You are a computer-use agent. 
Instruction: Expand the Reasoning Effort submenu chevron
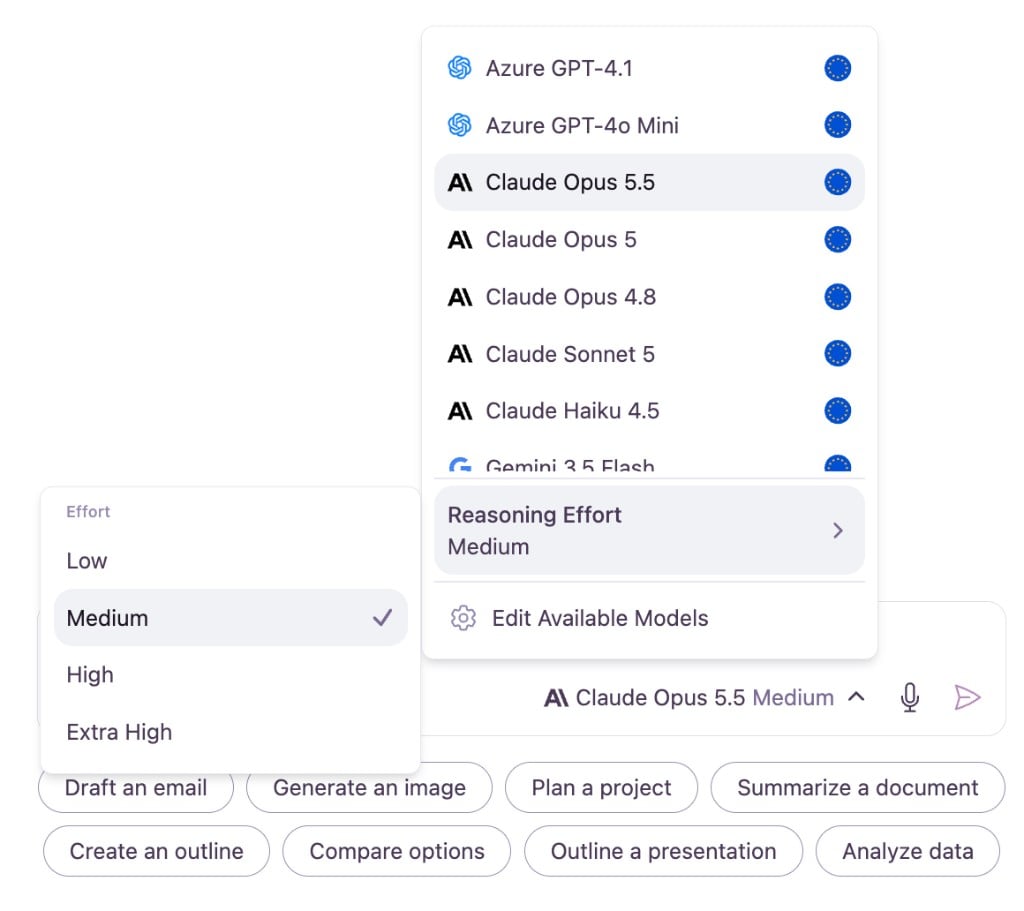point(838,530)
